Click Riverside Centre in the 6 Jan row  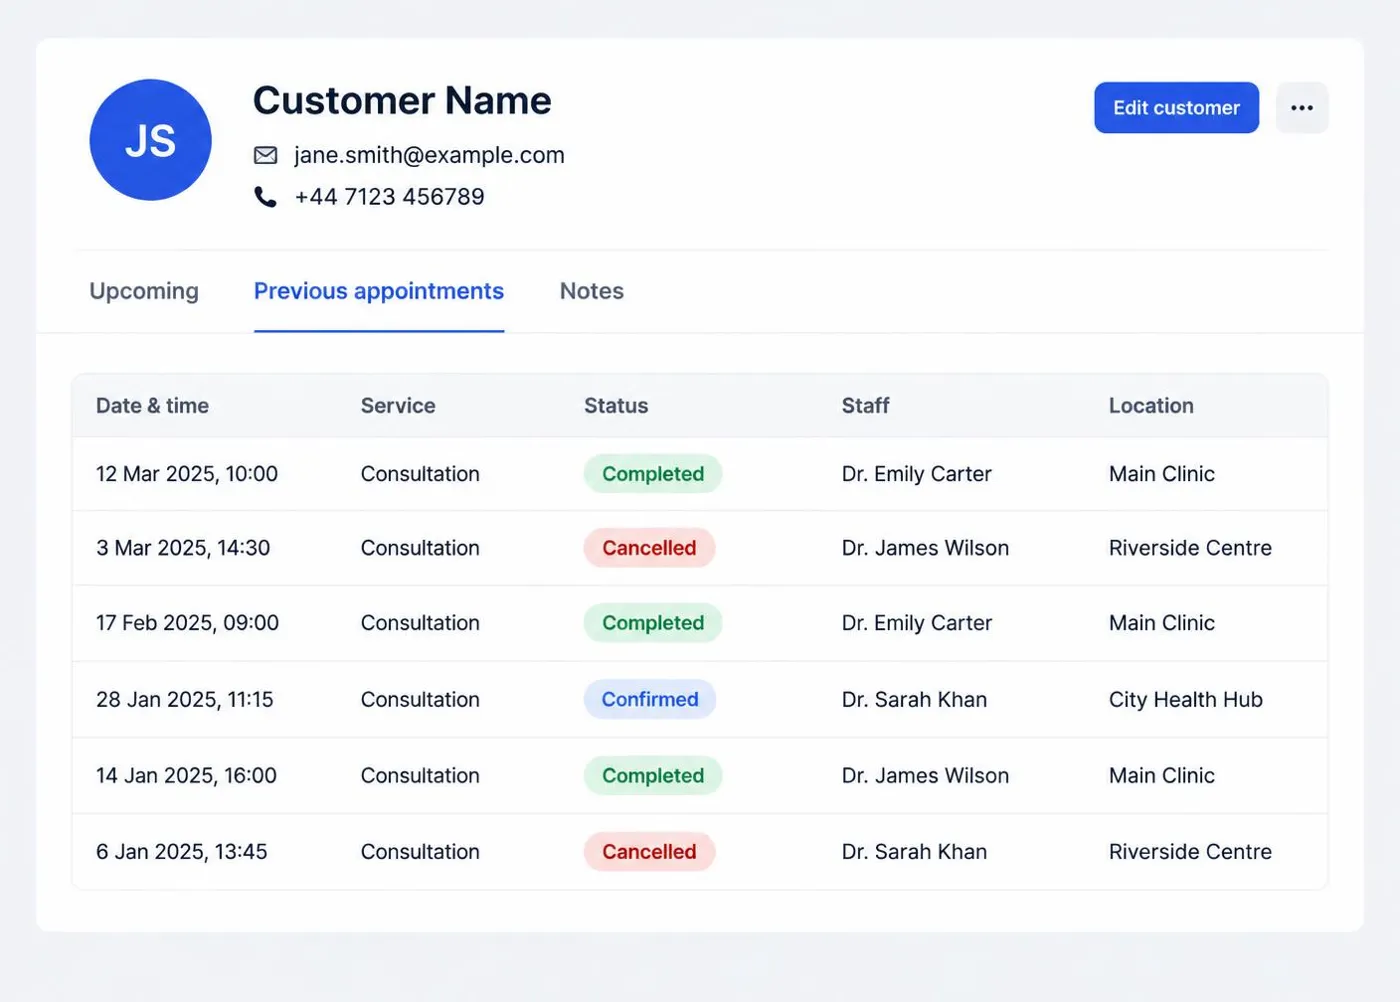coord(1190,852)
